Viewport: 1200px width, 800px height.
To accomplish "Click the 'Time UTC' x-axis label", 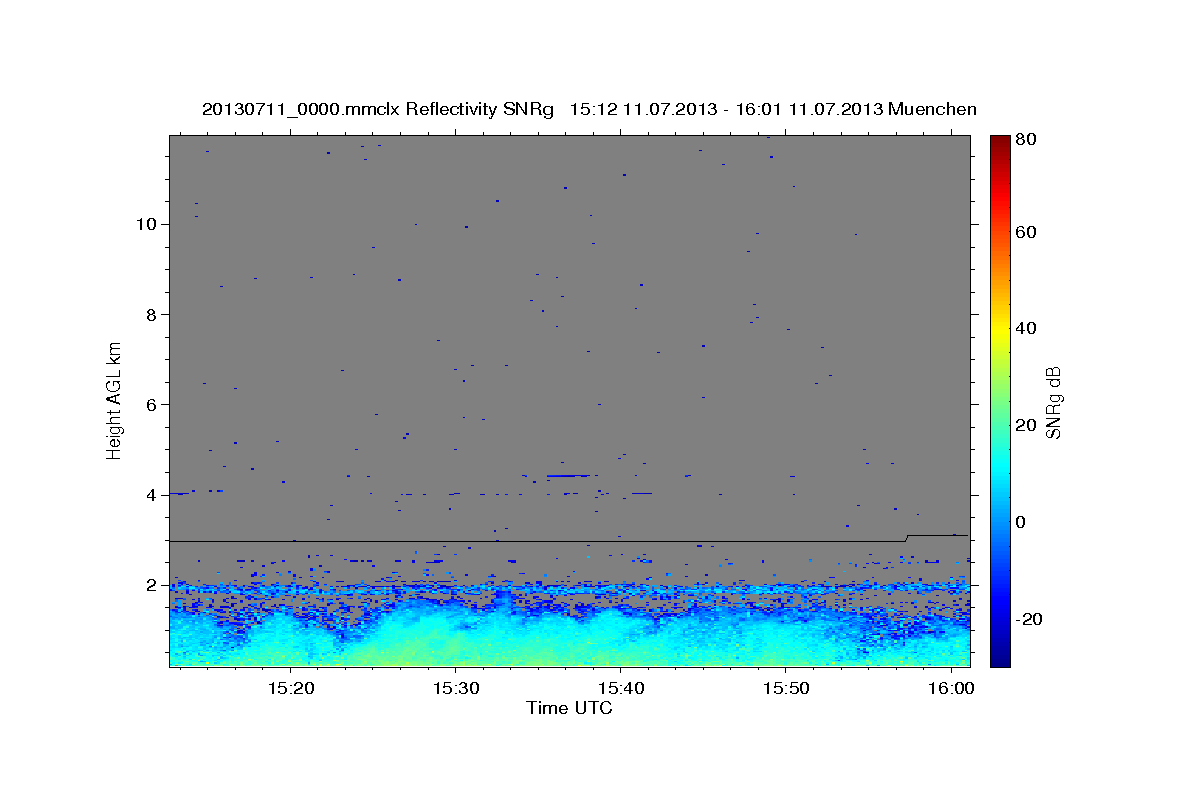I will coord(569,709).
